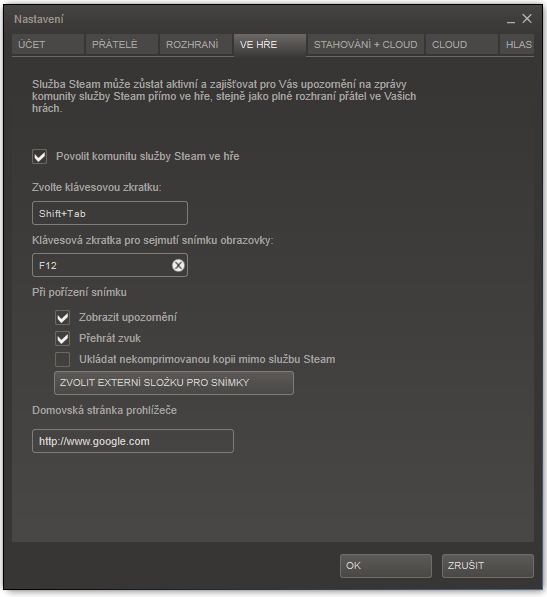Uncheck Zobrazit upozornění checkbox
The width and height of the screenshot is (547, 597).
pyautogui.click(x=62, y=318)
